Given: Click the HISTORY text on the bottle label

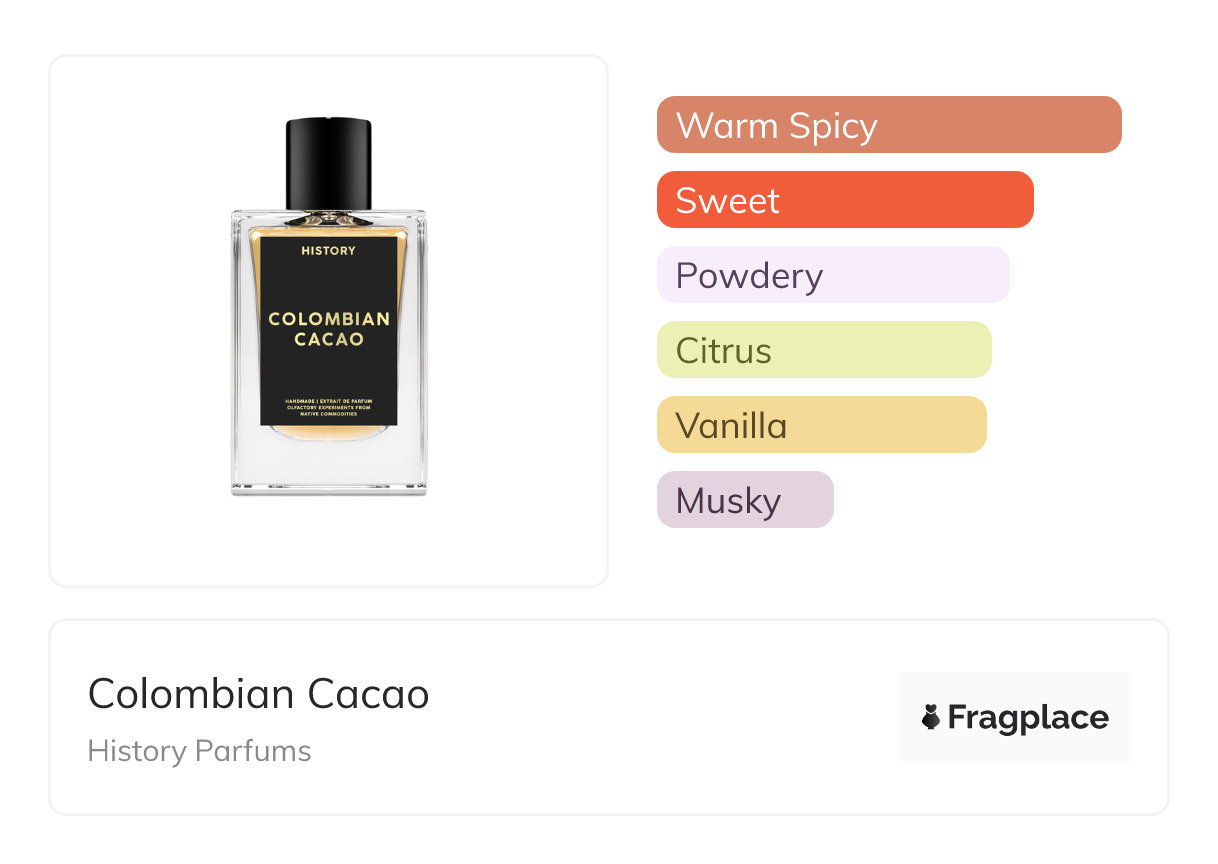Looking at the screenshot, I should click(x=328, y=250).
